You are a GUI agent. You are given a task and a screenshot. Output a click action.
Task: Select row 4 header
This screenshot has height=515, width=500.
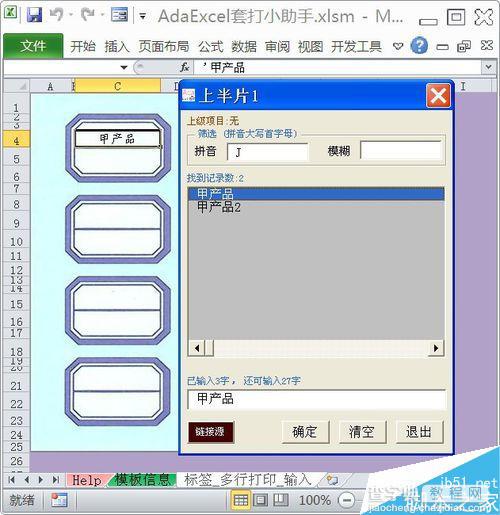tap(16, 140)
